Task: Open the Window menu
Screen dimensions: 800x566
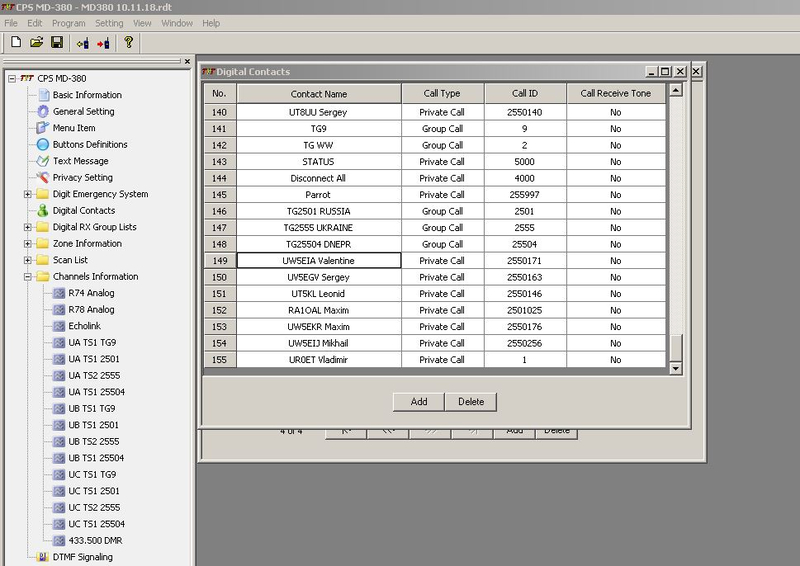Action: [177, 23]
